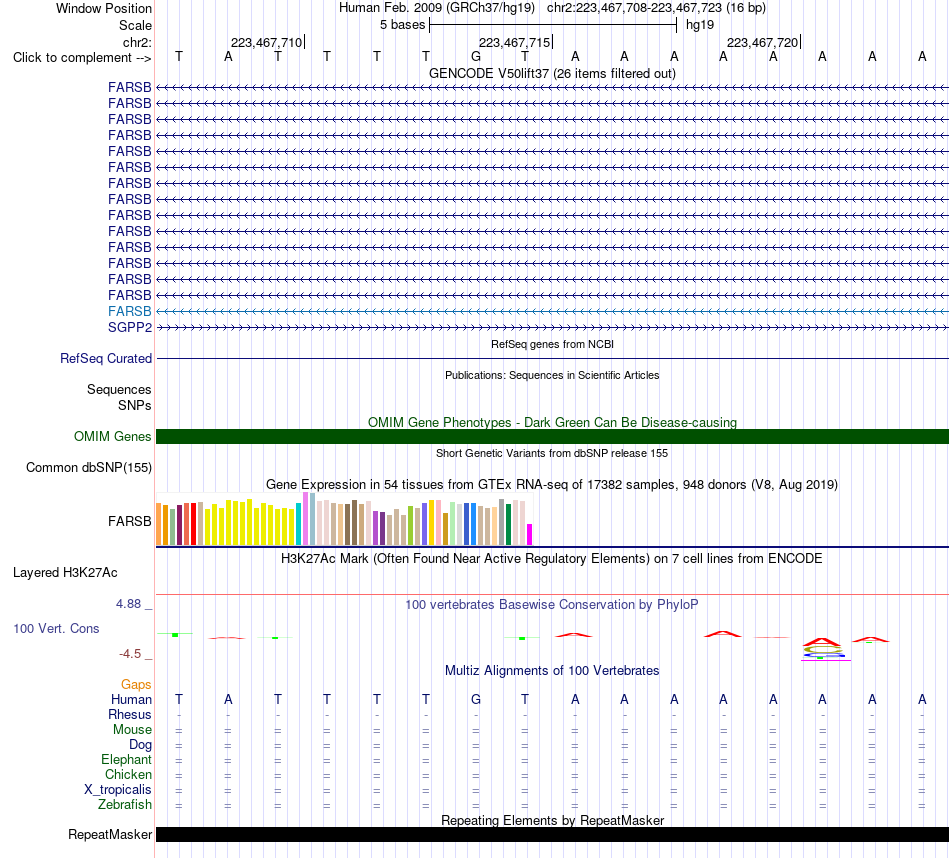Image resolution: width=950 pixels, height=858 pixels.
Task: Click the SNPs track label
Action: tap(135, 405)
